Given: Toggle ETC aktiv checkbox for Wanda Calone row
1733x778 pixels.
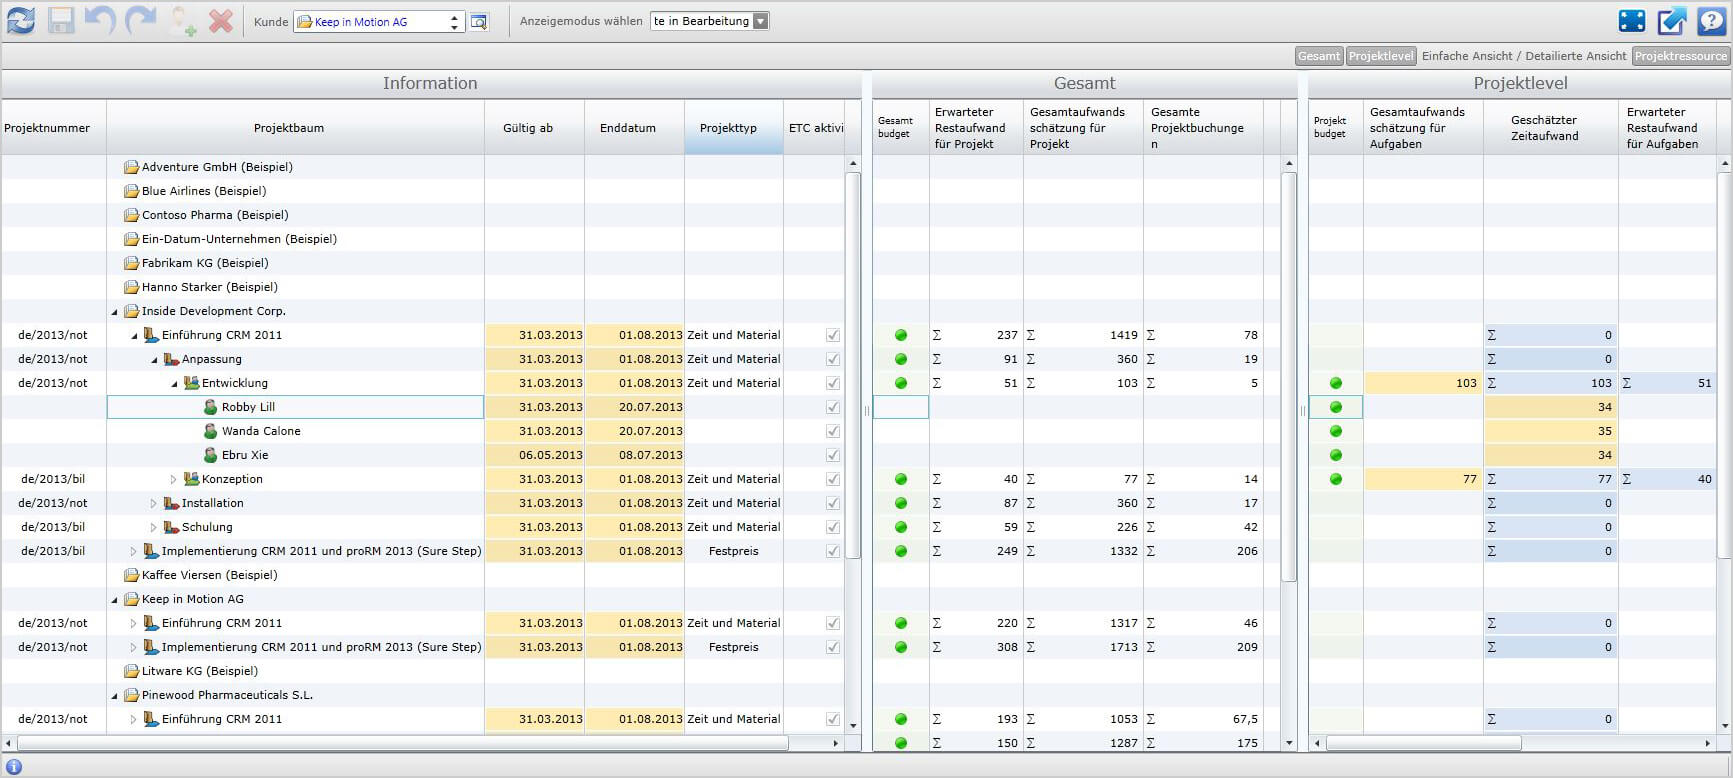Looking at the screenshot, I should 833,431.
